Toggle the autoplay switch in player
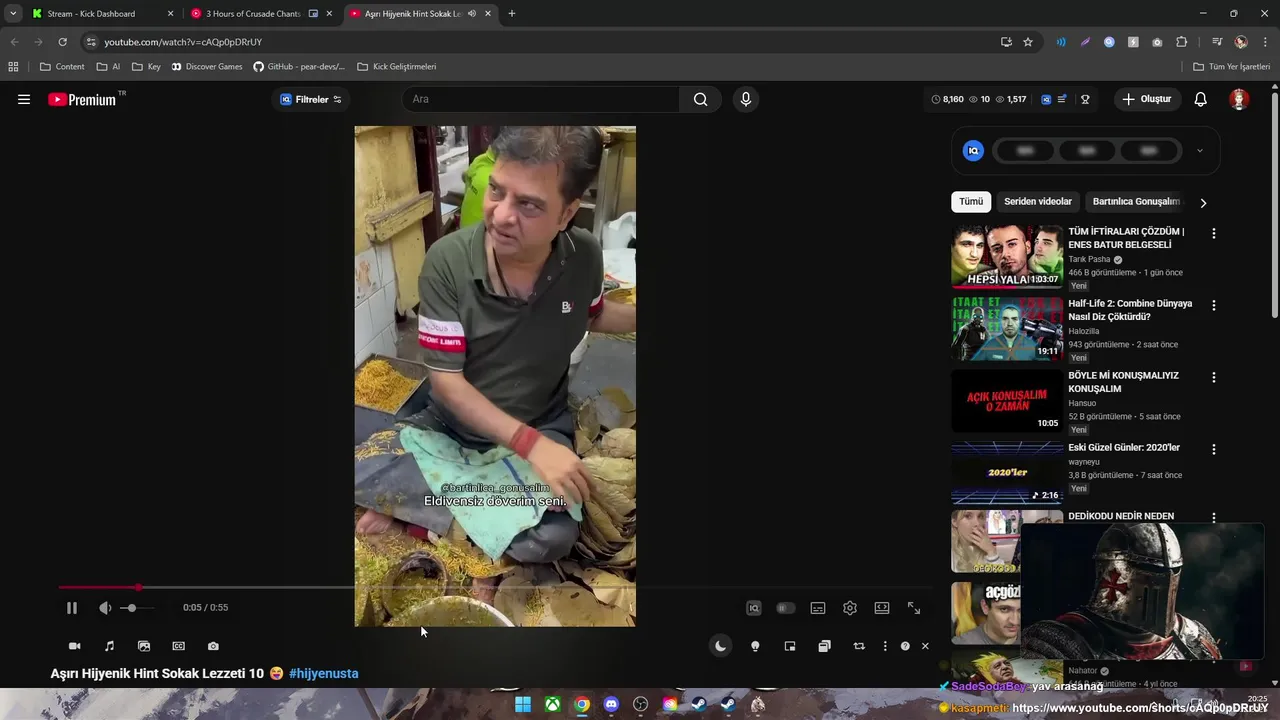This screenshot has width=1280, height=720. click(x=786, y=608)
